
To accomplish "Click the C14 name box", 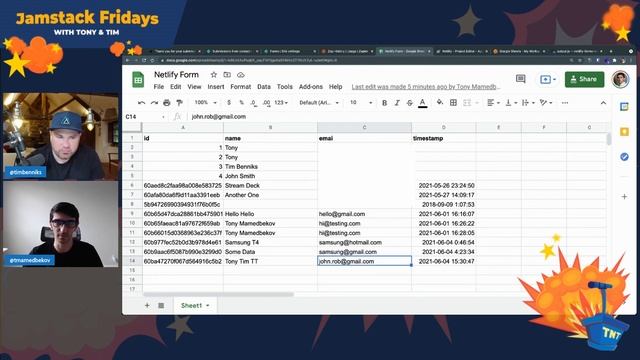I will tap(145, 117).
